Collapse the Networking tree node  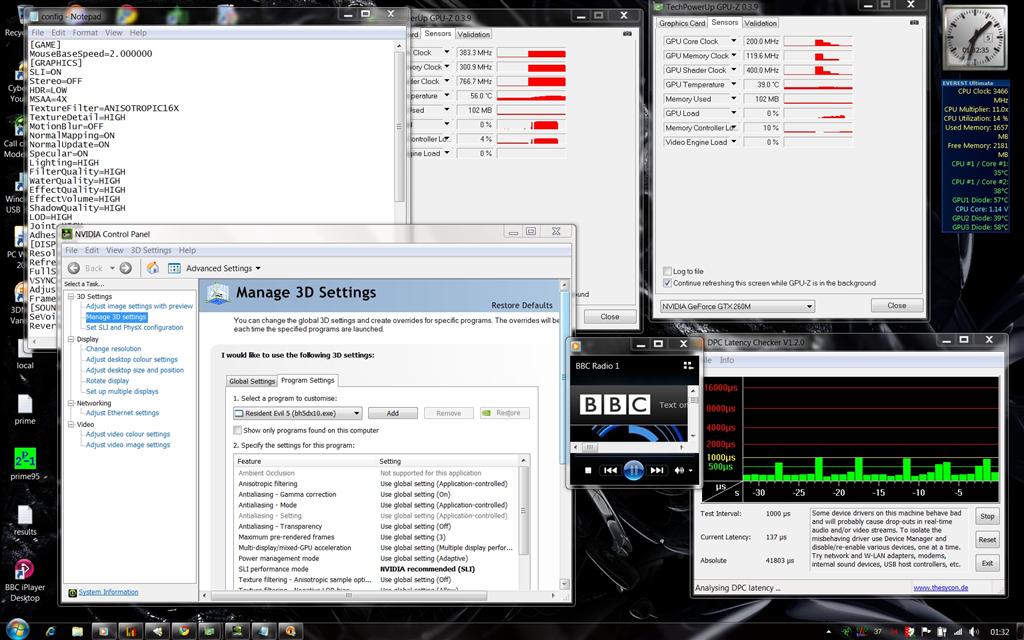tap(71, 403)
